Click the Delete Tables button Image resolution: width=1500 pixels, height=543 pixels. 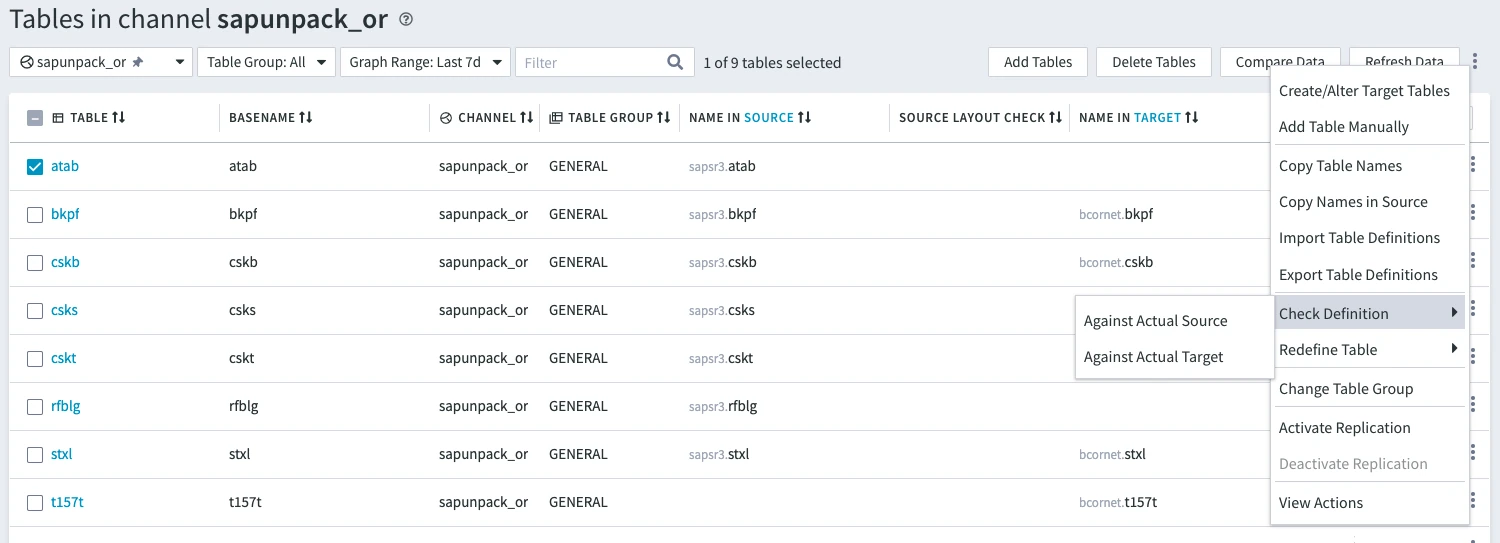[1154, 62]
